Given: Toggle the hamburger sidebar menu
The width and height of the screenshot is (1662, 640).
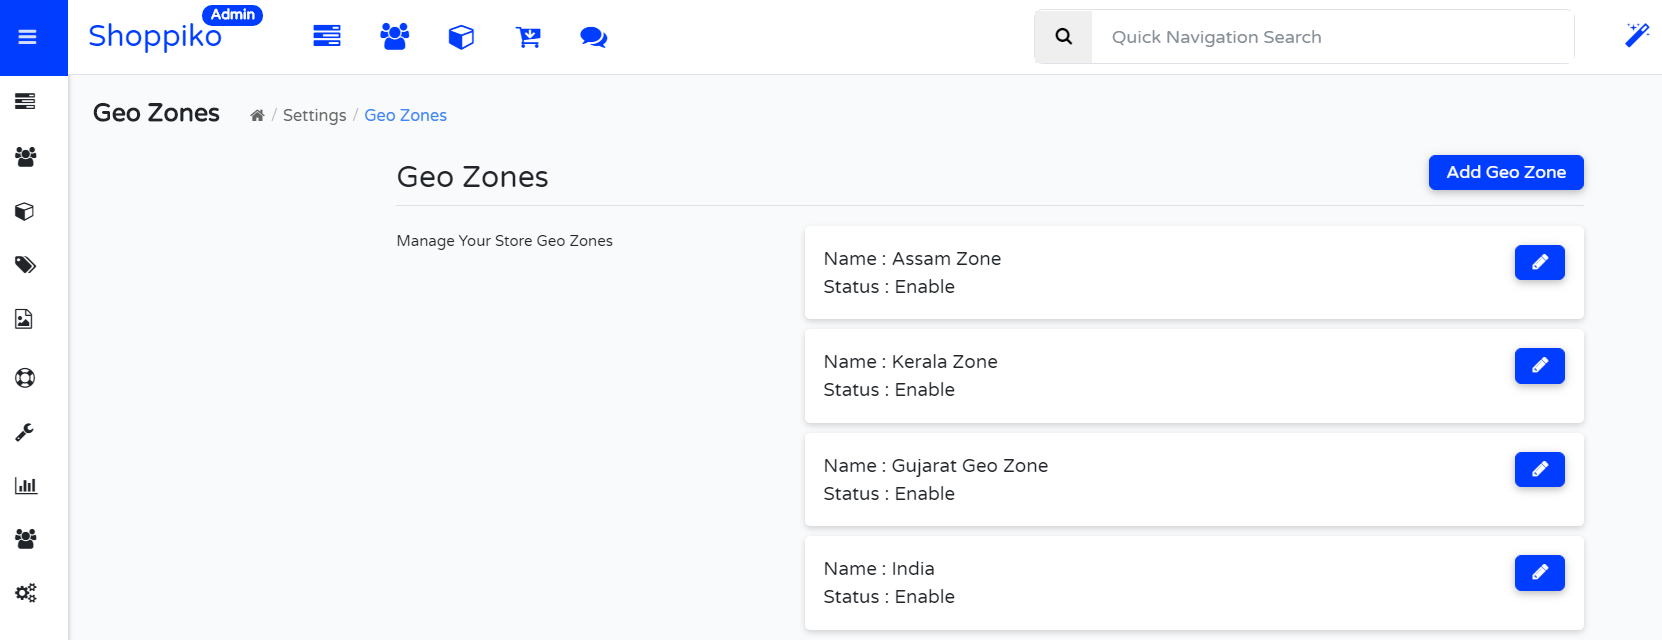Looking at the screenshot, I should [27, 37].
